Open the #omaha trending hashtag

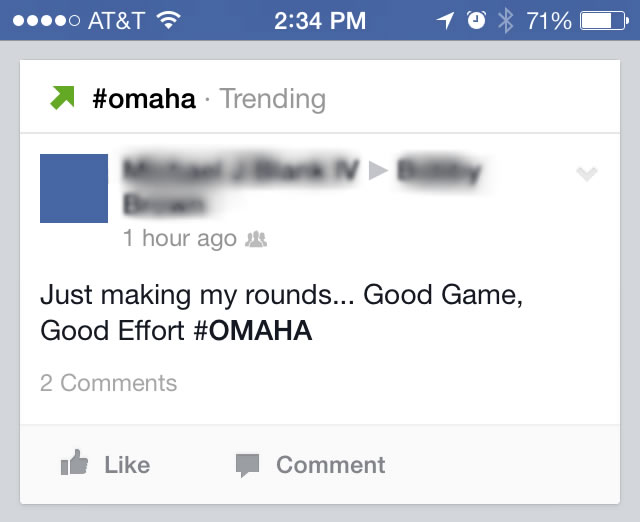coord(144,99)
